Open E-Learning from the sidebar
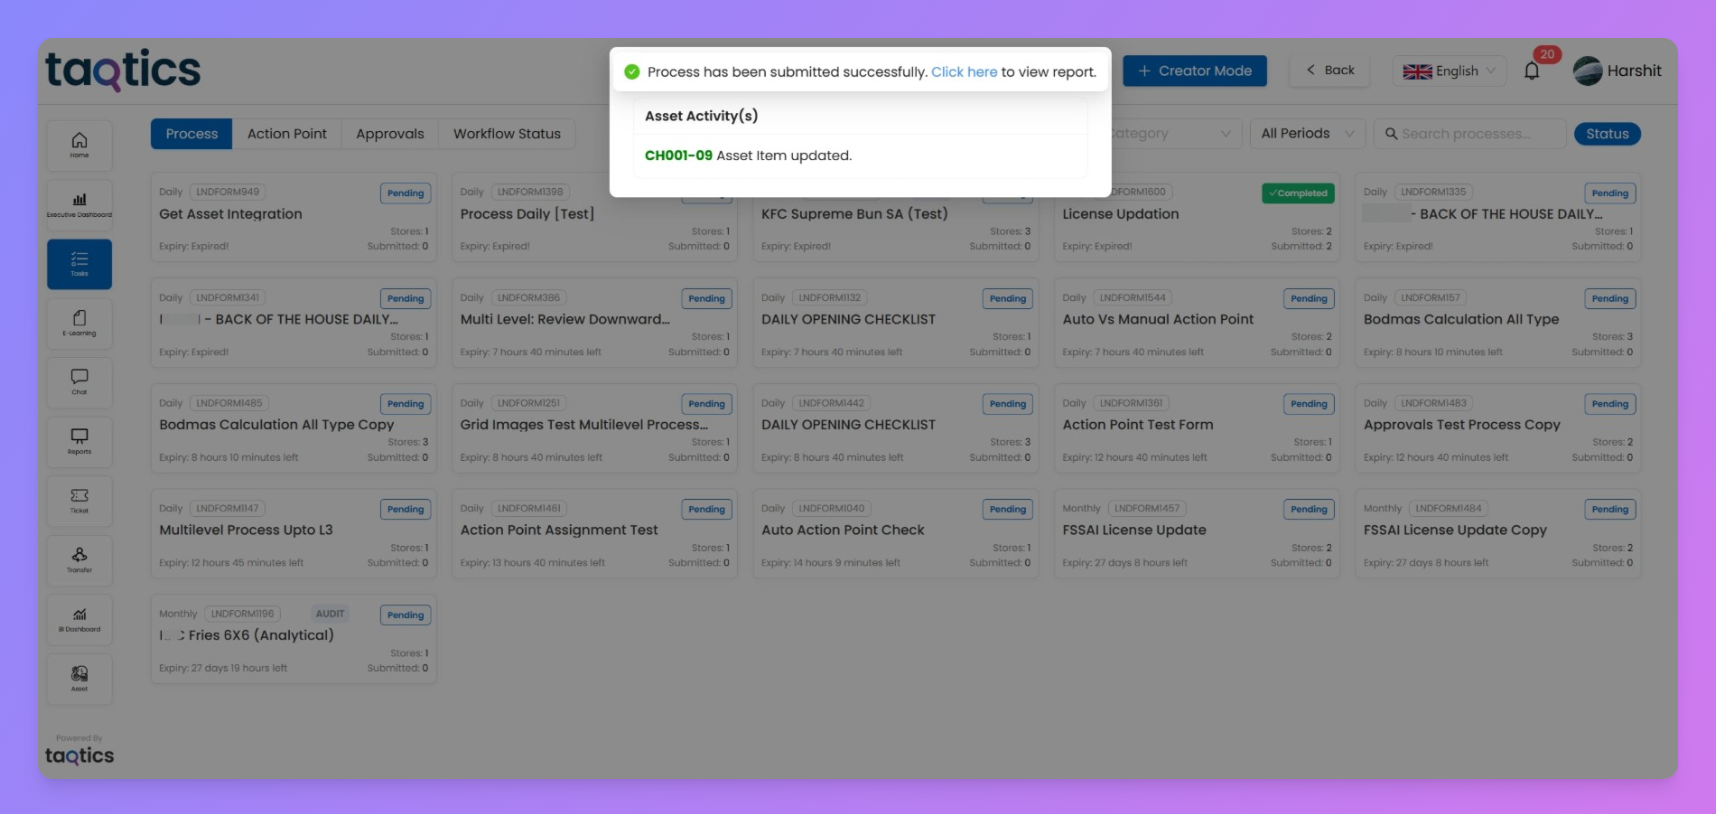 click(79, 323)
